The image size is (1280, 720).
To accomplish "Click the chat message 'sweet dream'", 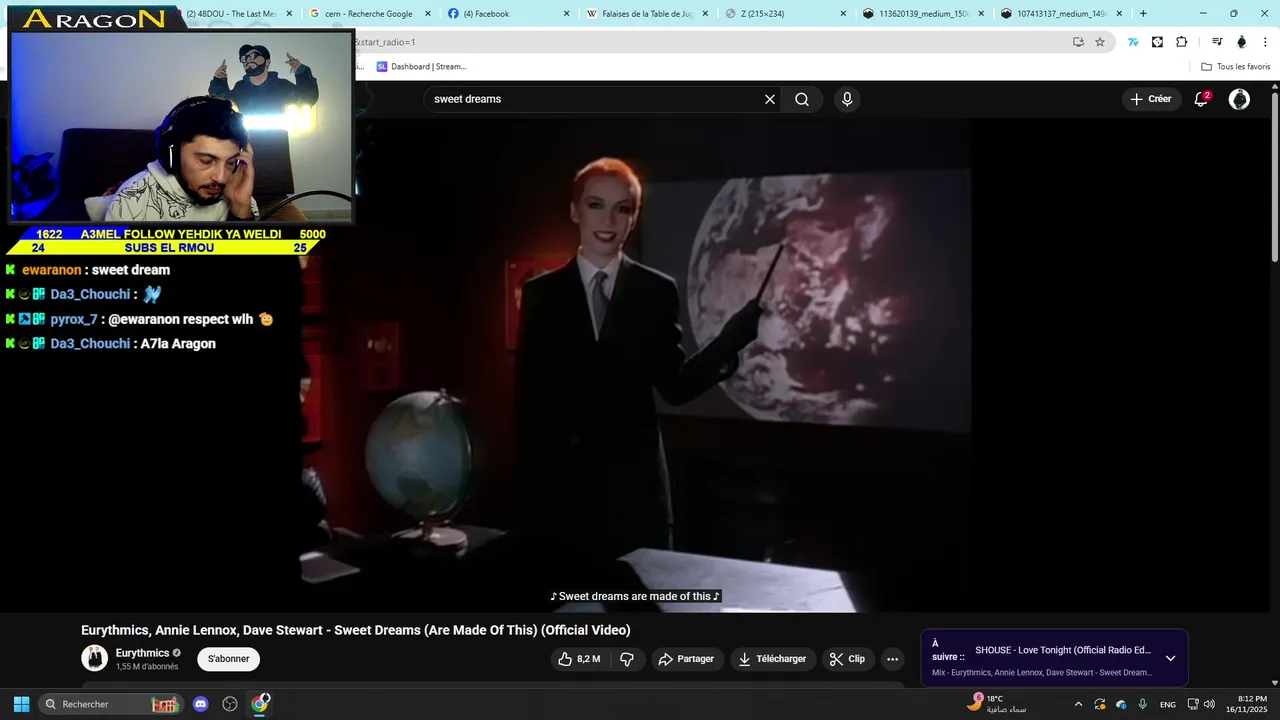I will [131, 270].
